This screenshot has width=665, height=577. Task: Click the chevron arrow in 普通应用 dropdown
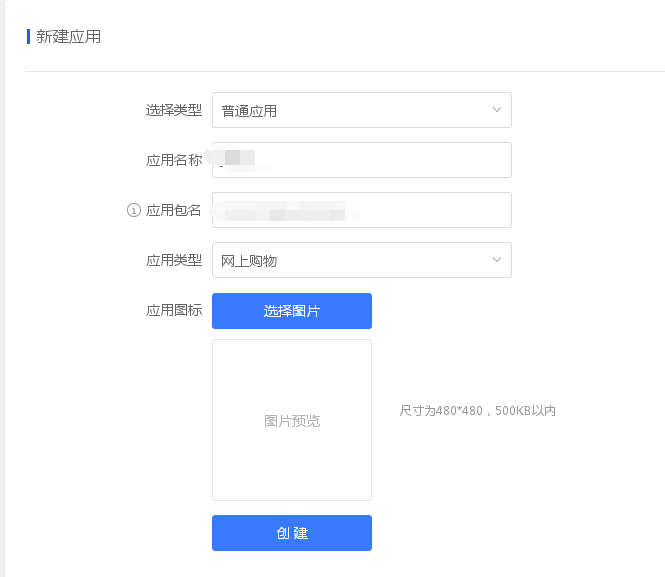tap(497, 110)
